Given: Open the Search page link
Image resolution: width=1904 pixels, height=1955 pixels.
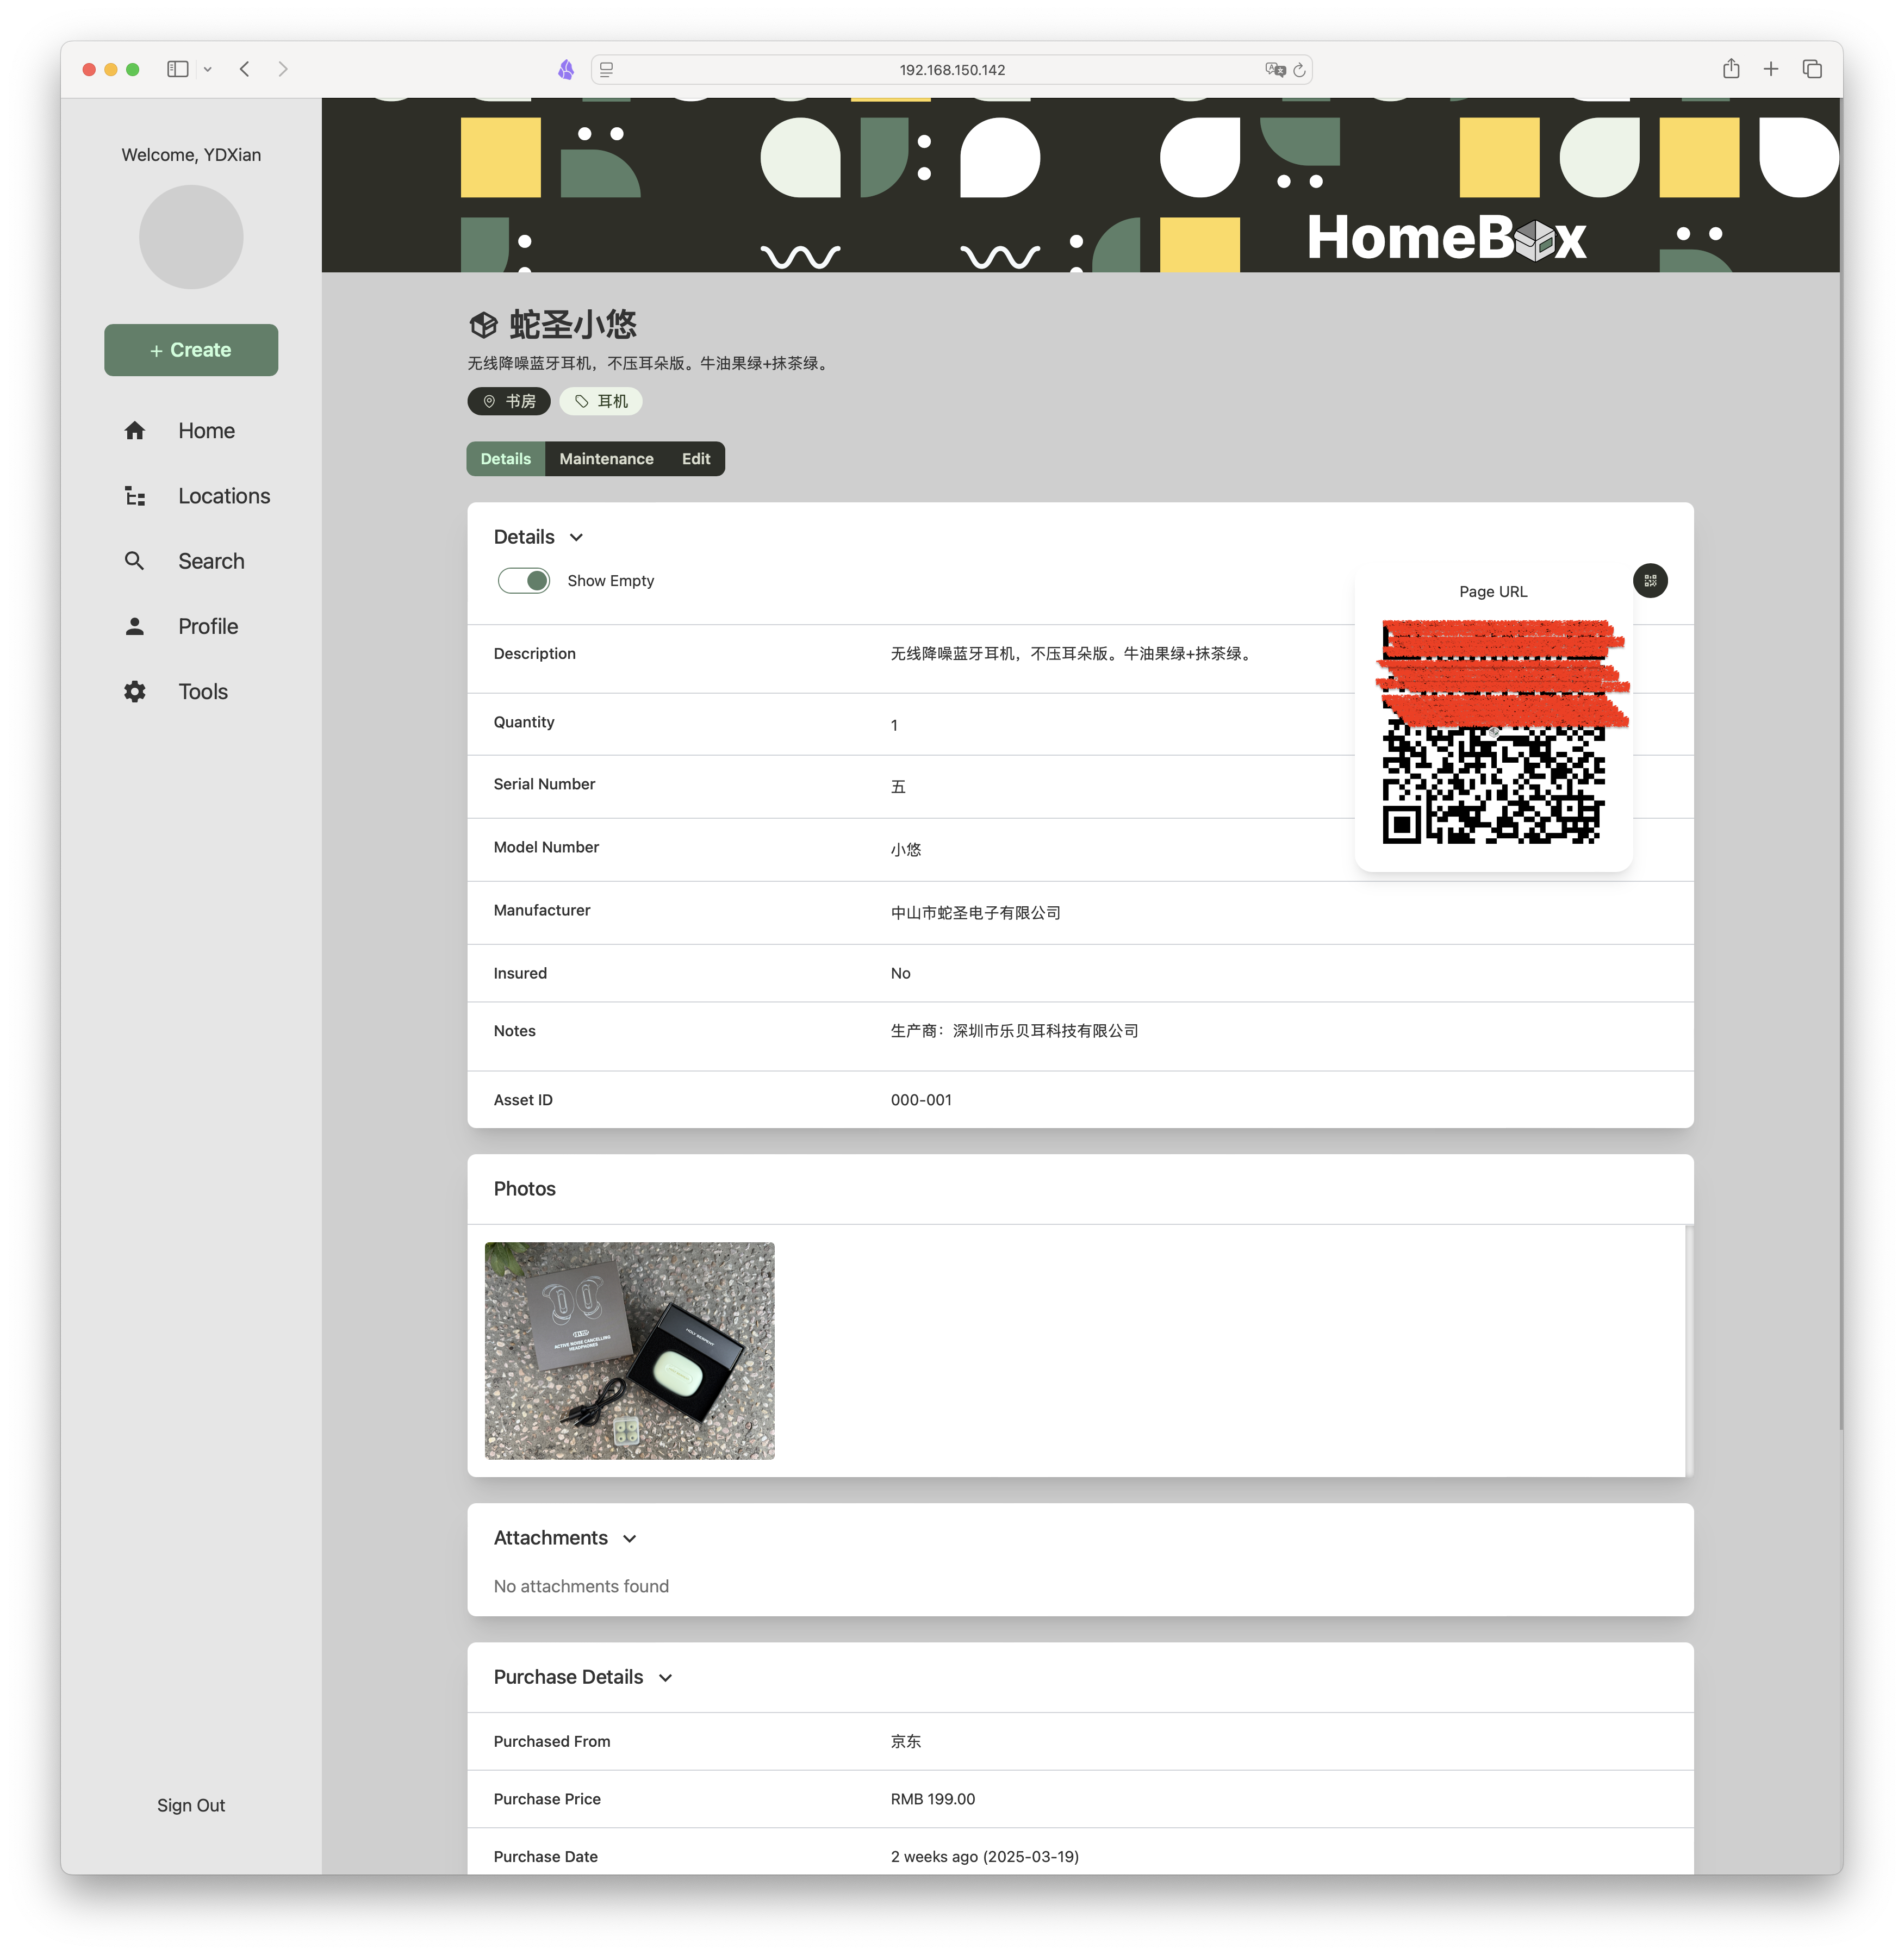Looking at the screenshot, I should (211, 561).
